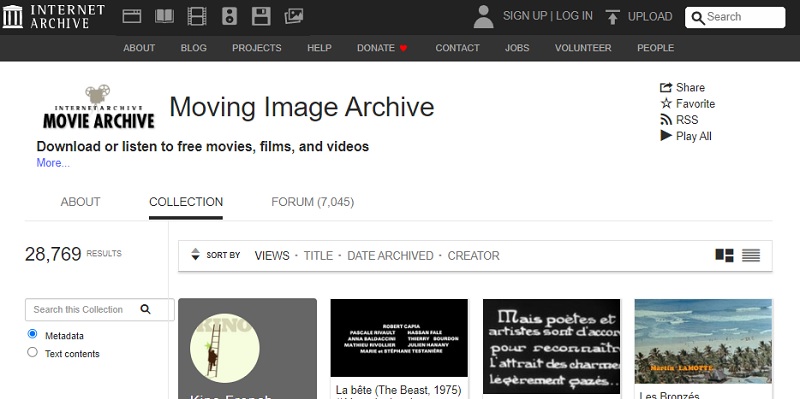Screen dimensions: 800x399
Task: Click the Log In link
Action: [574, 16]
